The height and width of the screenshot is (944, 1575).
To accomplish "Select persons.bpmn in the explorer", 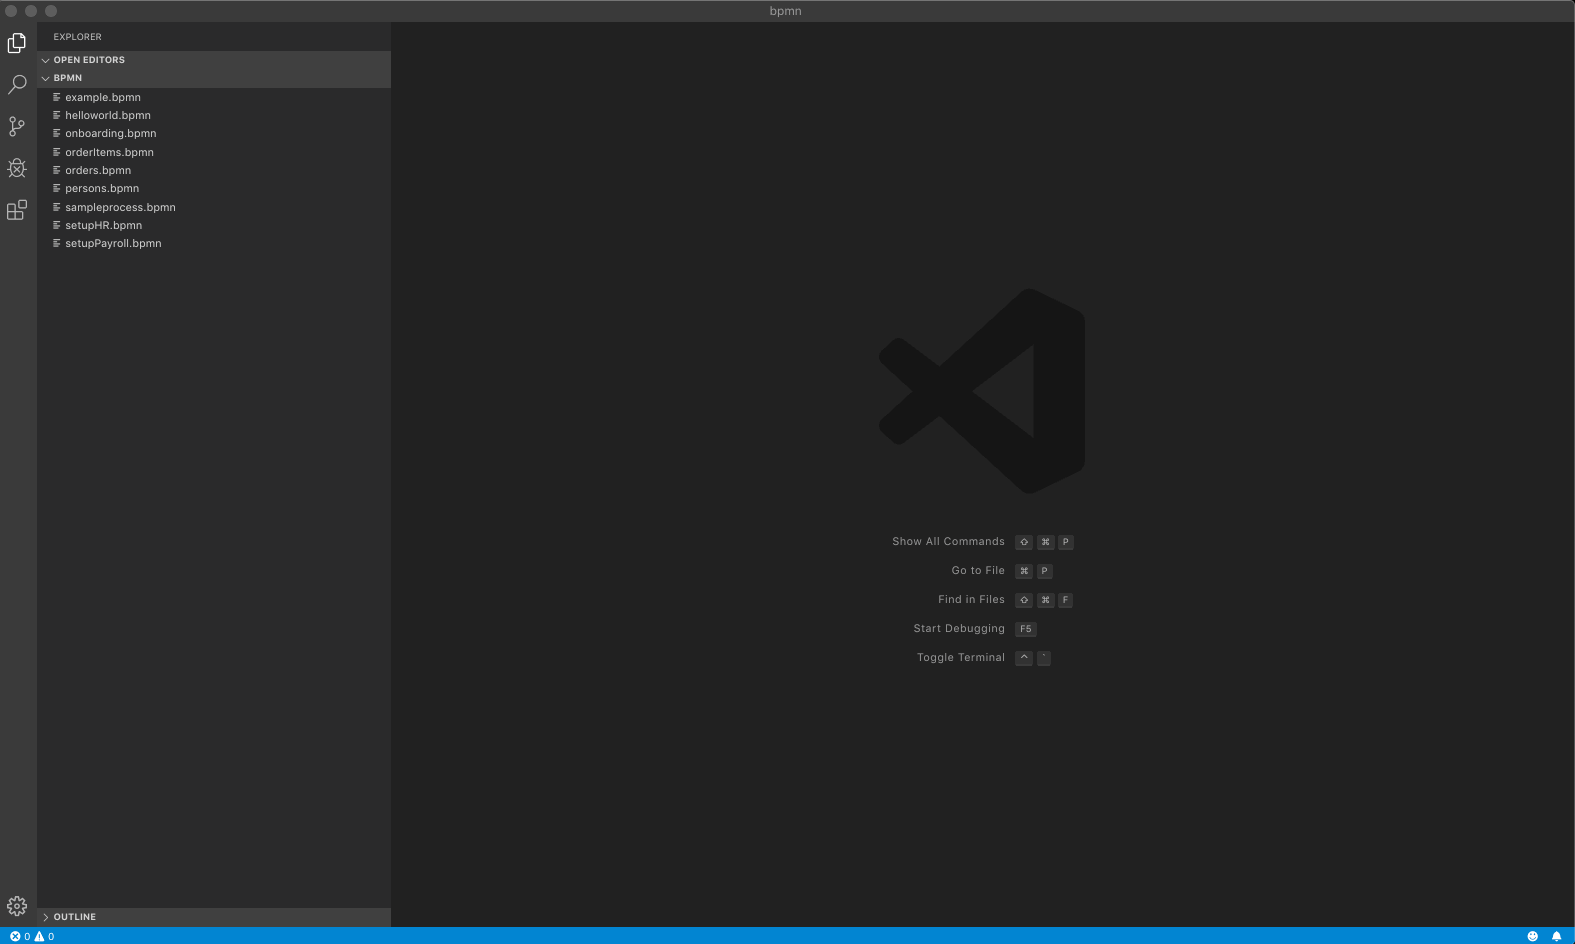I will (x=102, y=188).
